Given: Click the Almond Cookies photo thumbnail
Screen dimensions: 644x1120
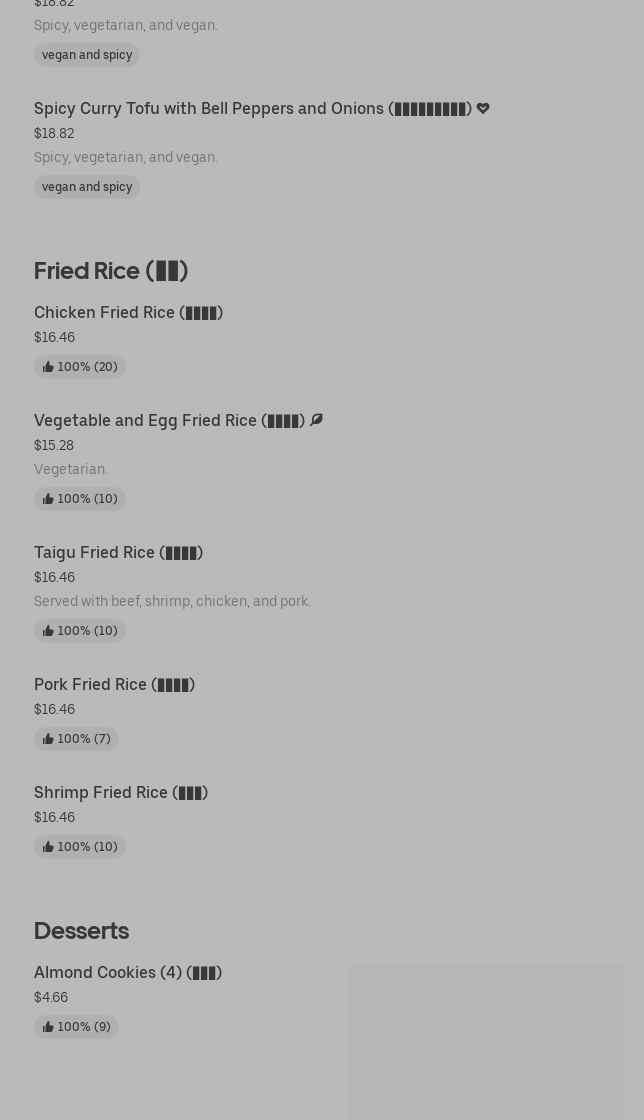Looking at the screenshot, I should coord(486,1040).
